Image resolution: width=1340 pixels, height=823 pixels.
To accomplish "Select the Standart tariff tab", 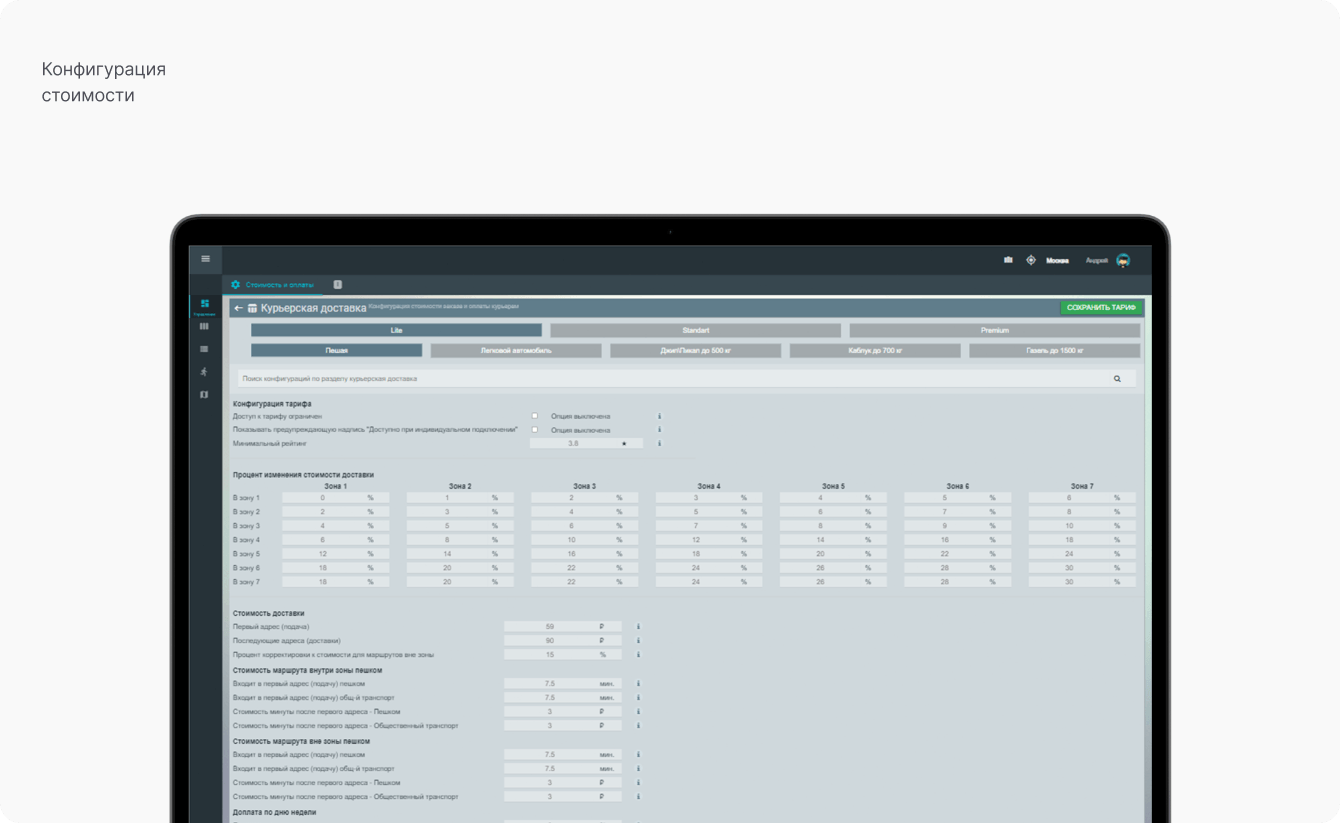I will click(x=695, y=330).
